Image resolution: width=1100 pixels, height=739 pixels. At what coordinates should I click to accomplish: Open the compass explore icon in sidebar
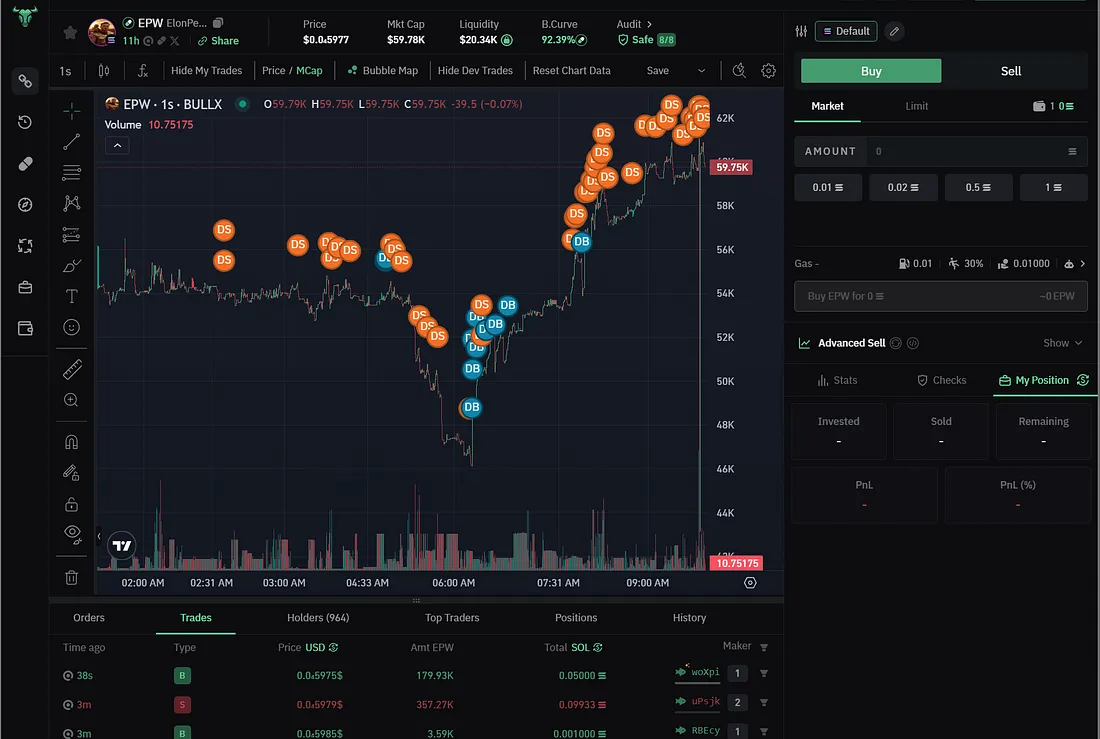tap(25, 205)
